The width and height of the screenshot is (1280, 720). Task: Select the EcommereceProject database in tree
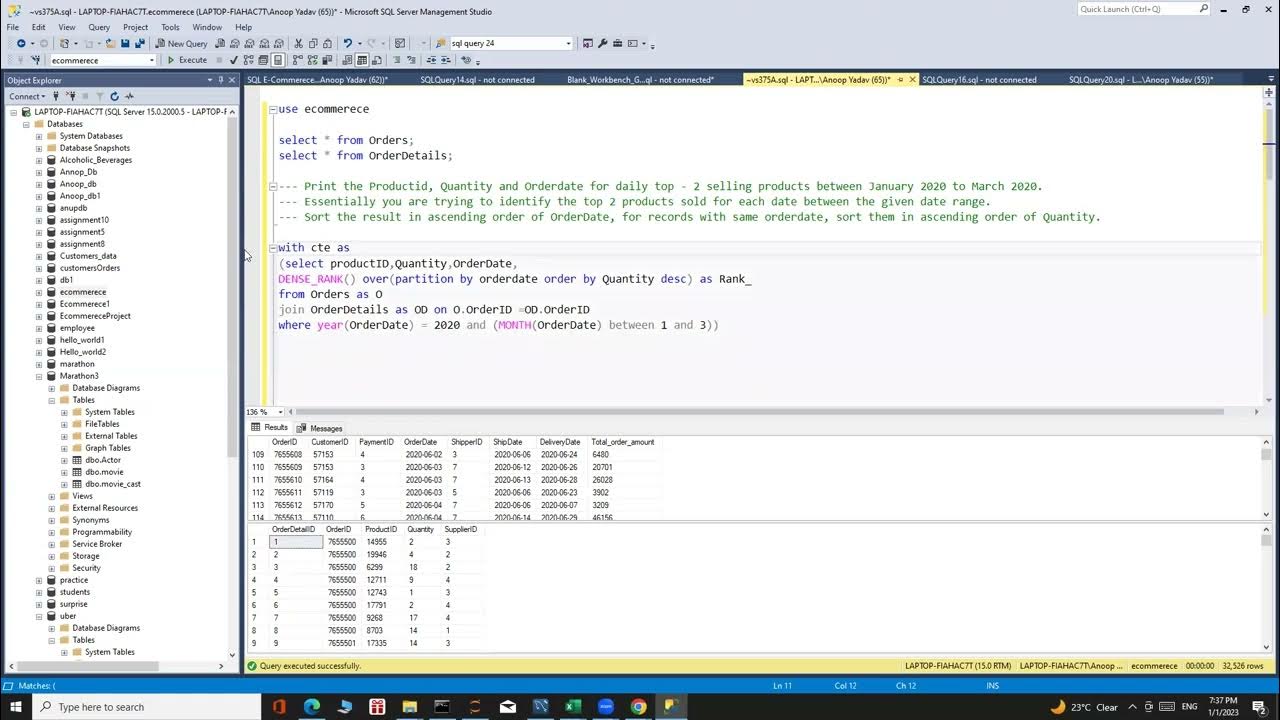point(95,316)
